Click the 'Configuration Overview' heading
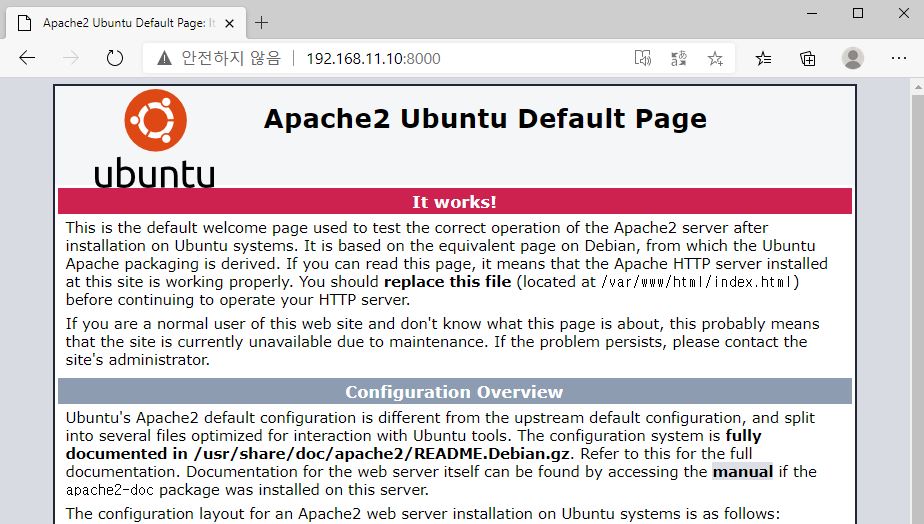 click(454, 392)
